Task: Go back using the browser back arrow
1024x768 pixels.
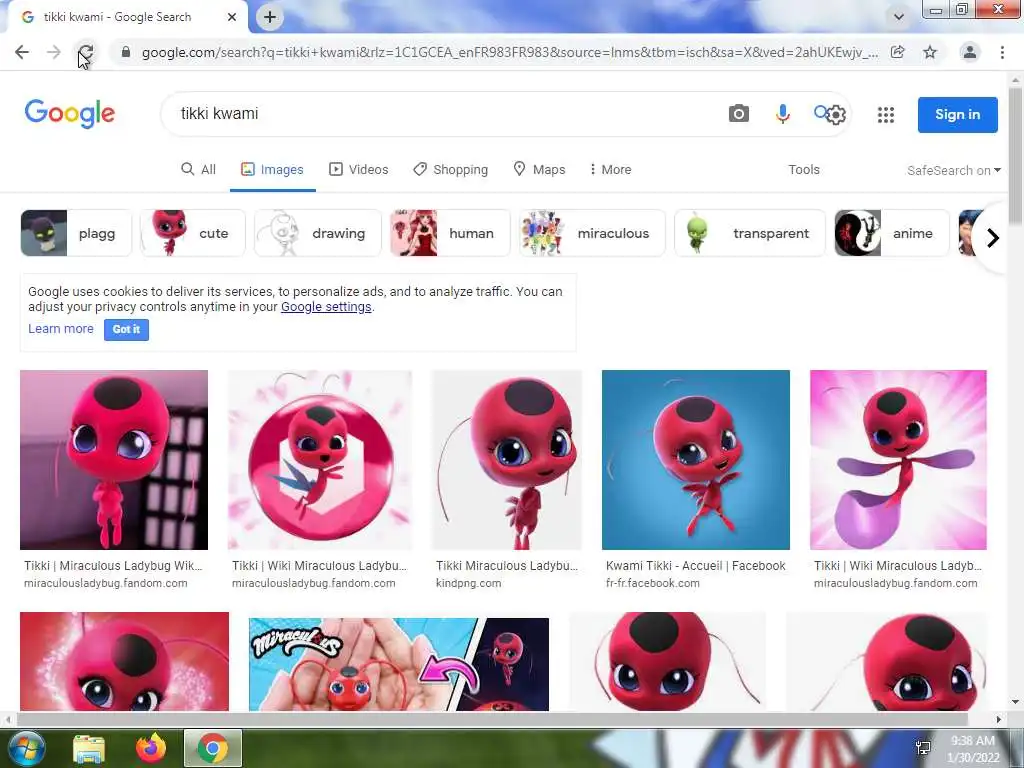Action: point(22,52)
